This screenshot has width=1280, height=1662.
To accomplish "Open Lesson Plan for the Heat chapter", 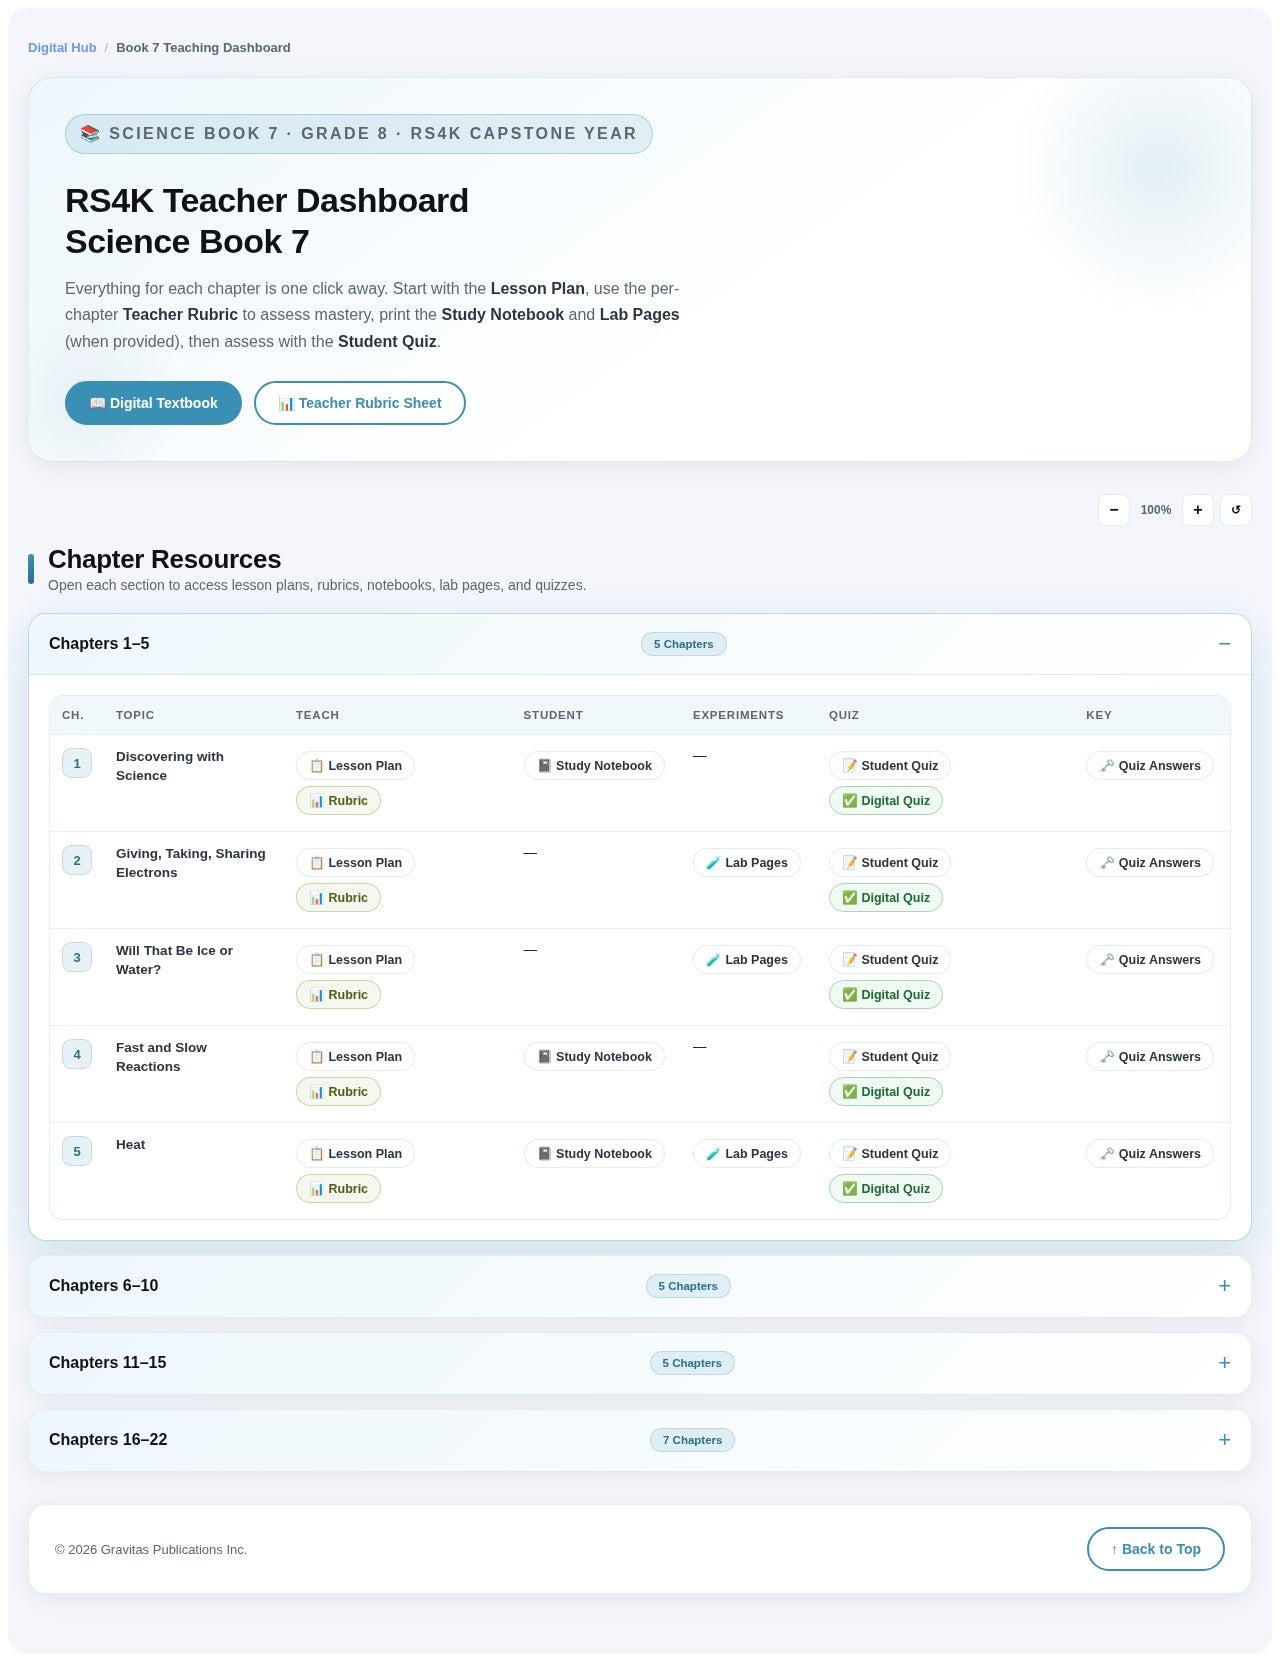I will click(x=355, y=1154).
